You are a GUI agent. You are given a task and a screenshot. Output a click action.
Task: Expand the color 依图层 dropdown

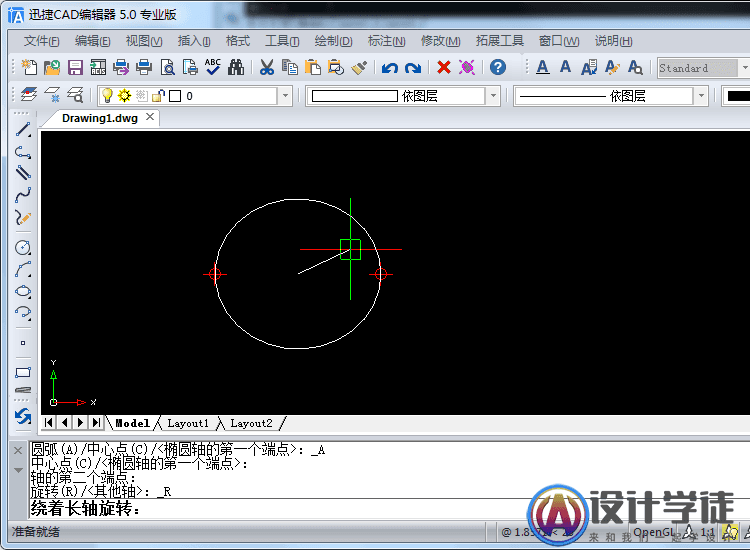click(x=493, y=96)
